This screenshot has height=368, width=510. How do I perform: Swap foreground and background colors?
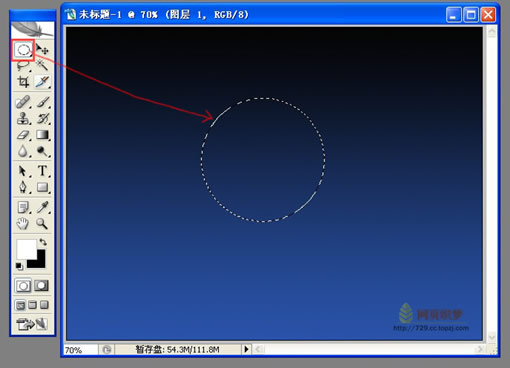coord(43,242)
